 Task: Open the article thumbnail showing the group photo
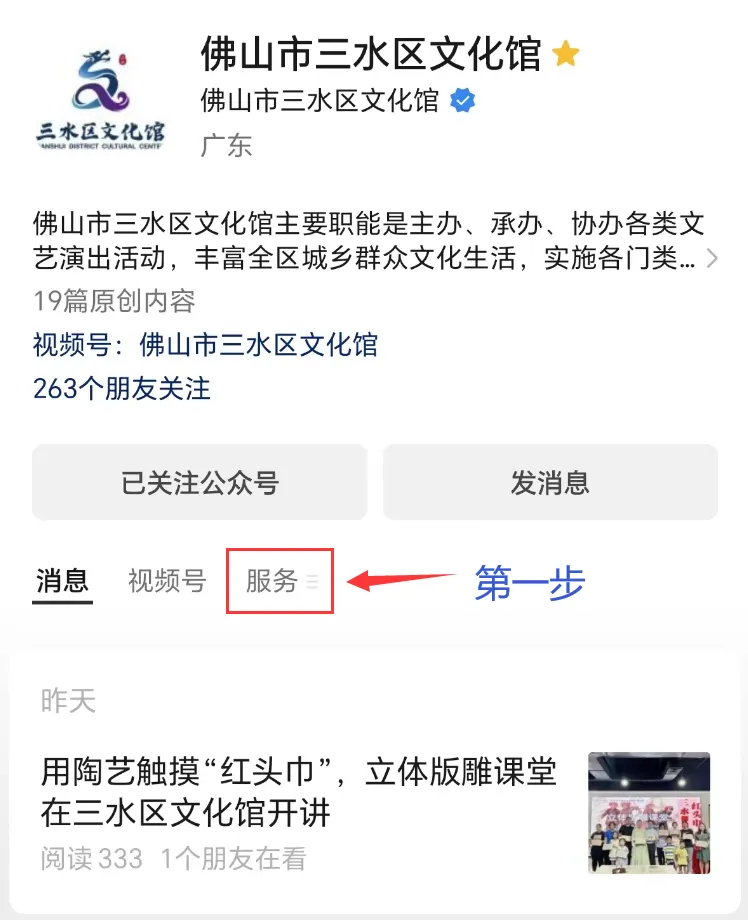649,813
